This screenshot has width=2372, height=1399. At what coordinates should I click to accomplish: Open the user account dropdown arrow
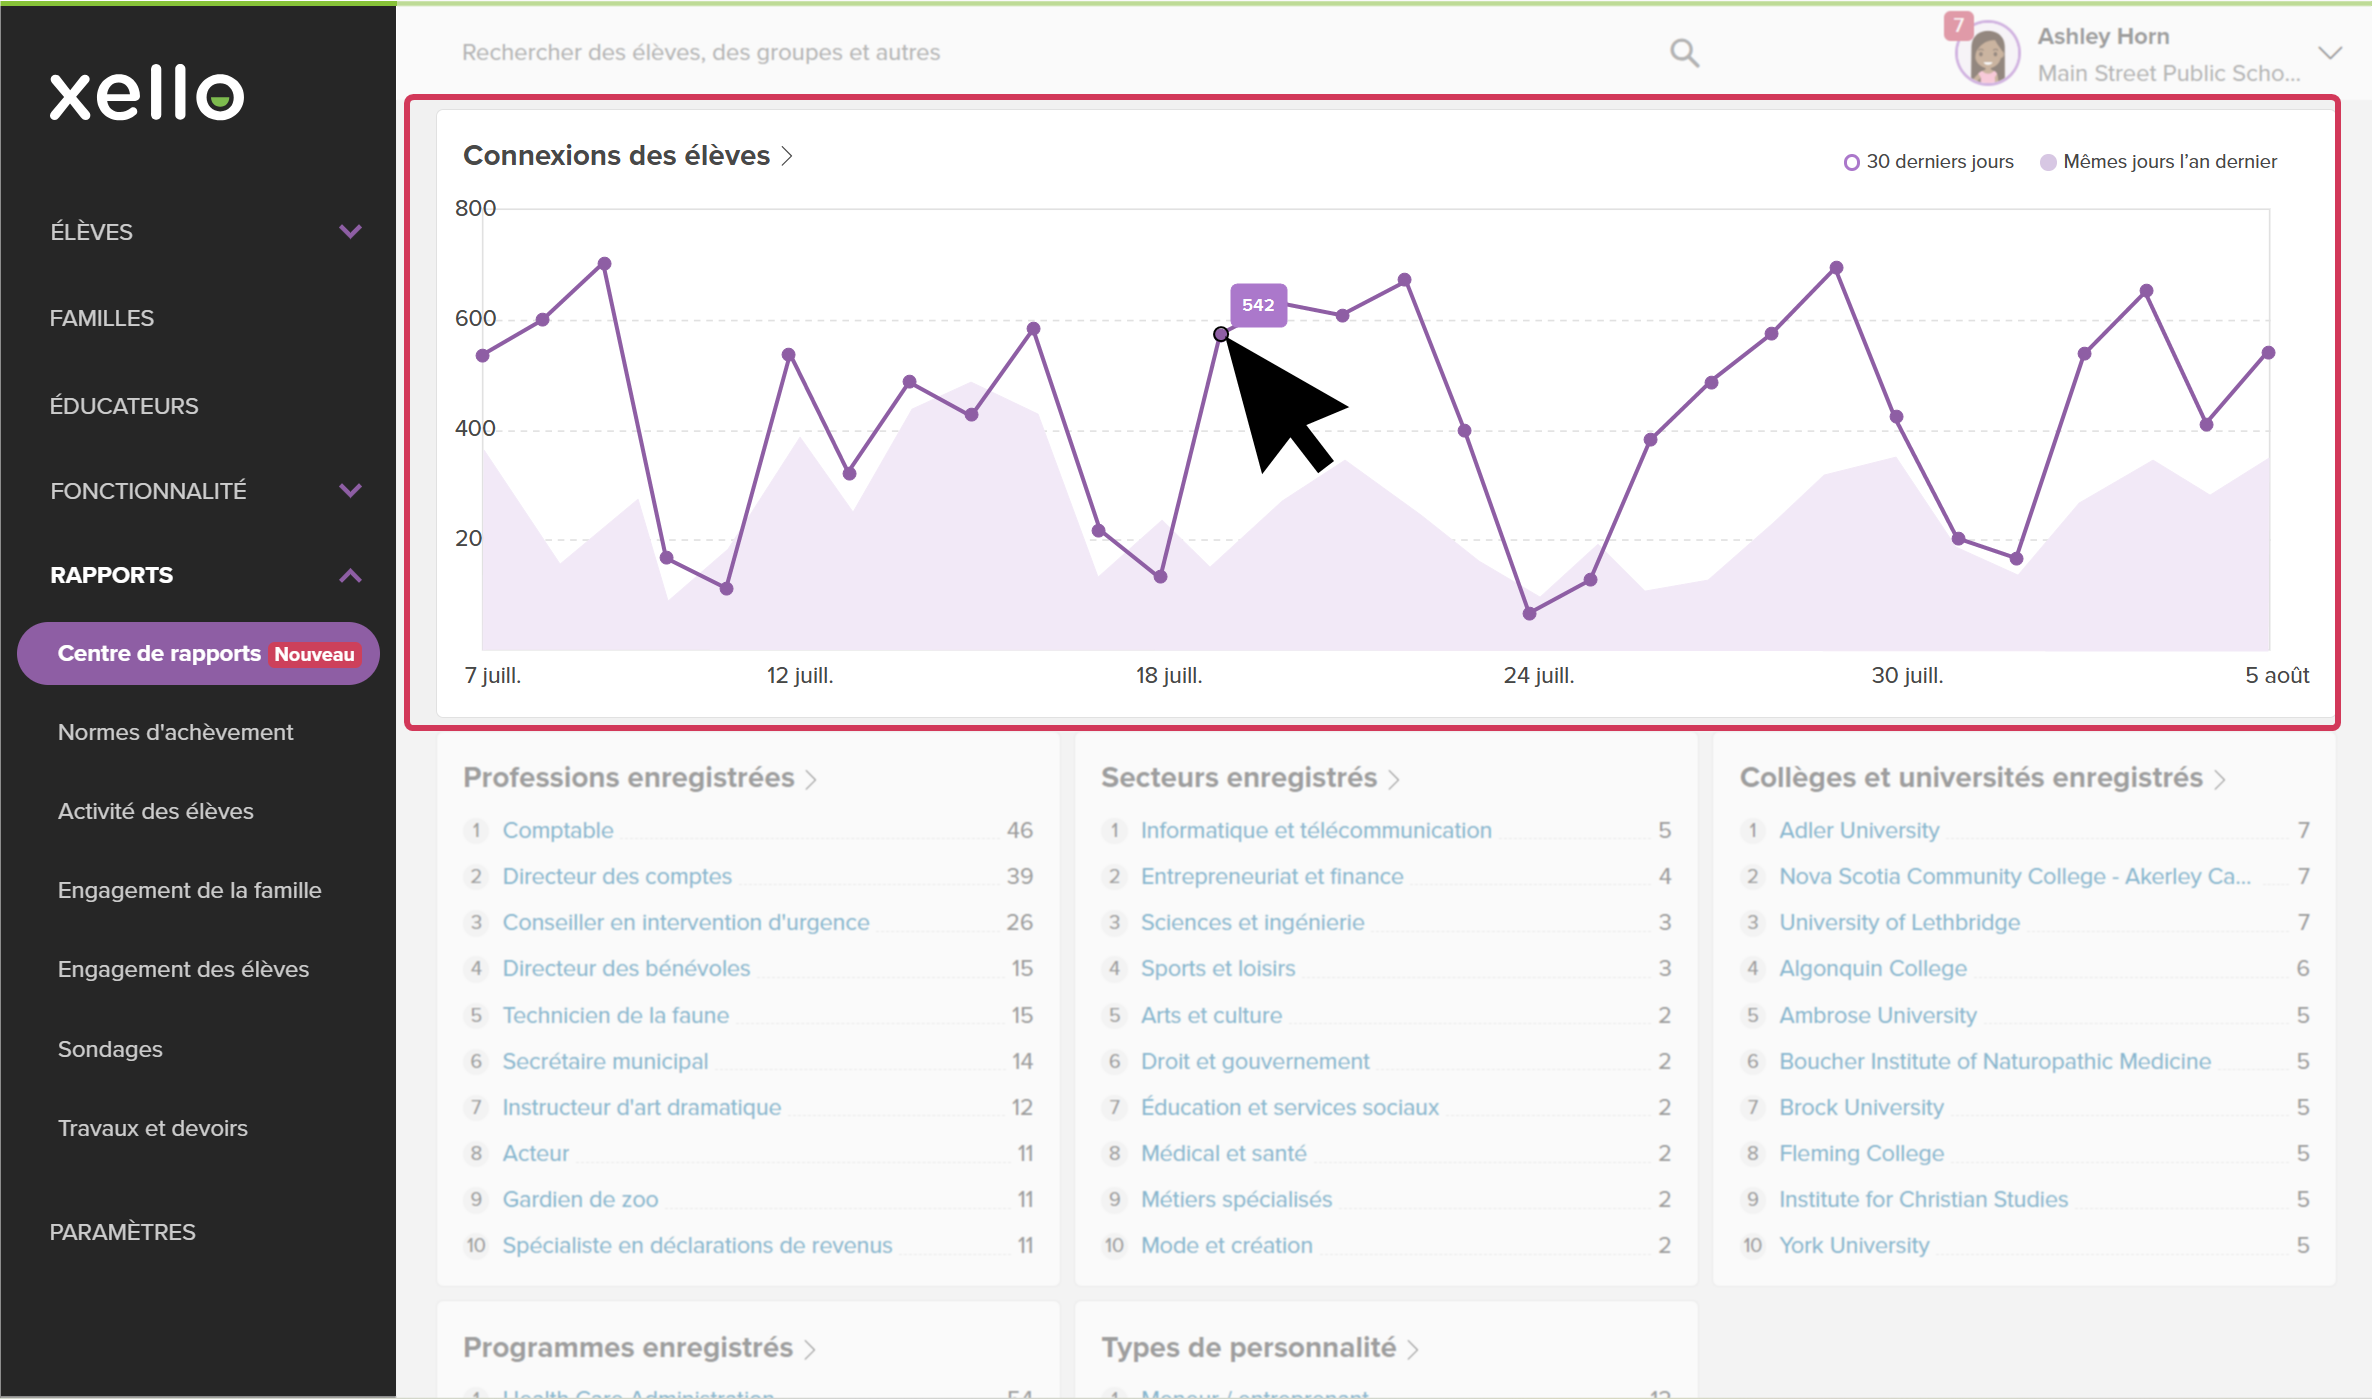(2330, 53)
